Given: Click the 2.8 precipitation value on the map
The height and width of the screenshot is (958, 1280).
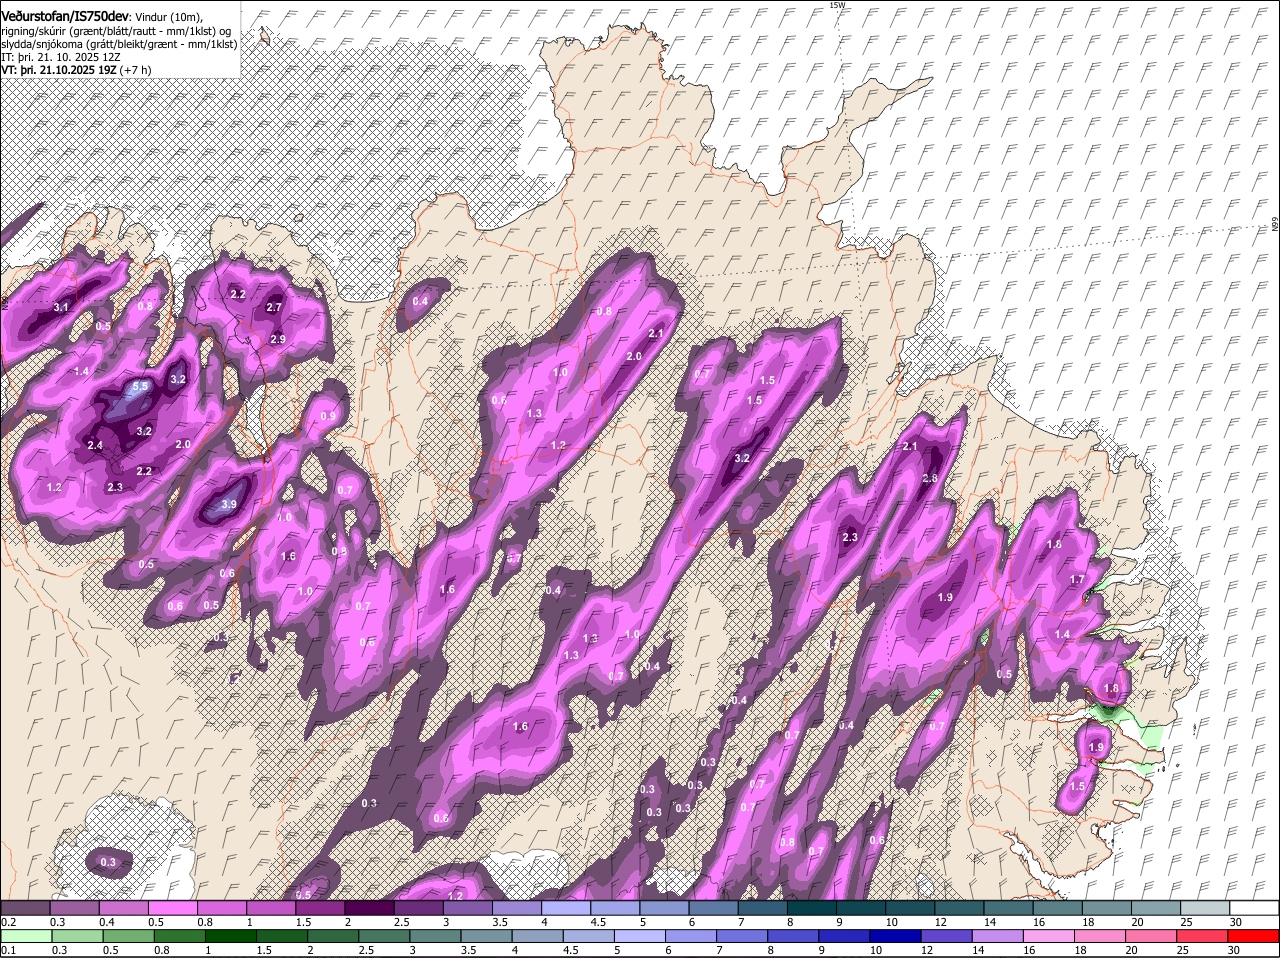Looking at the screenshot, I should point(930,479).
